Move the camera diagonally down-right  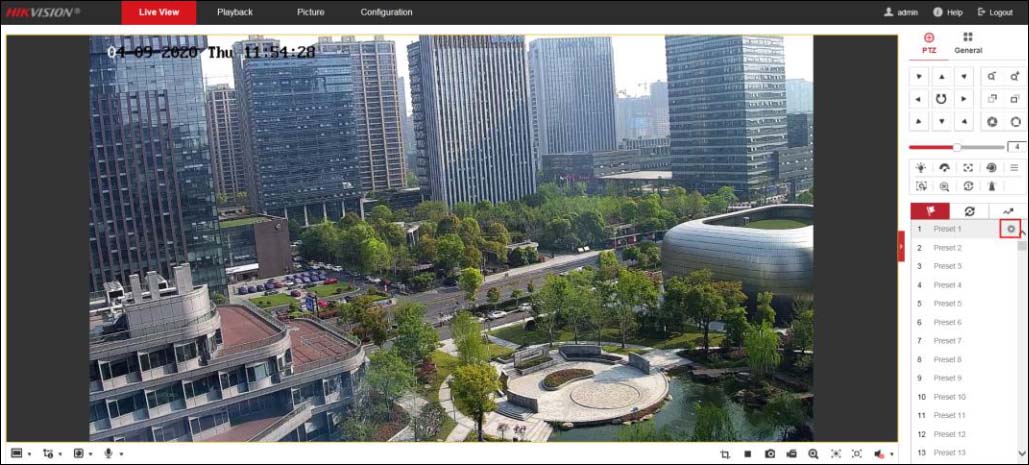pyautogui.click(x=963, y=121)
